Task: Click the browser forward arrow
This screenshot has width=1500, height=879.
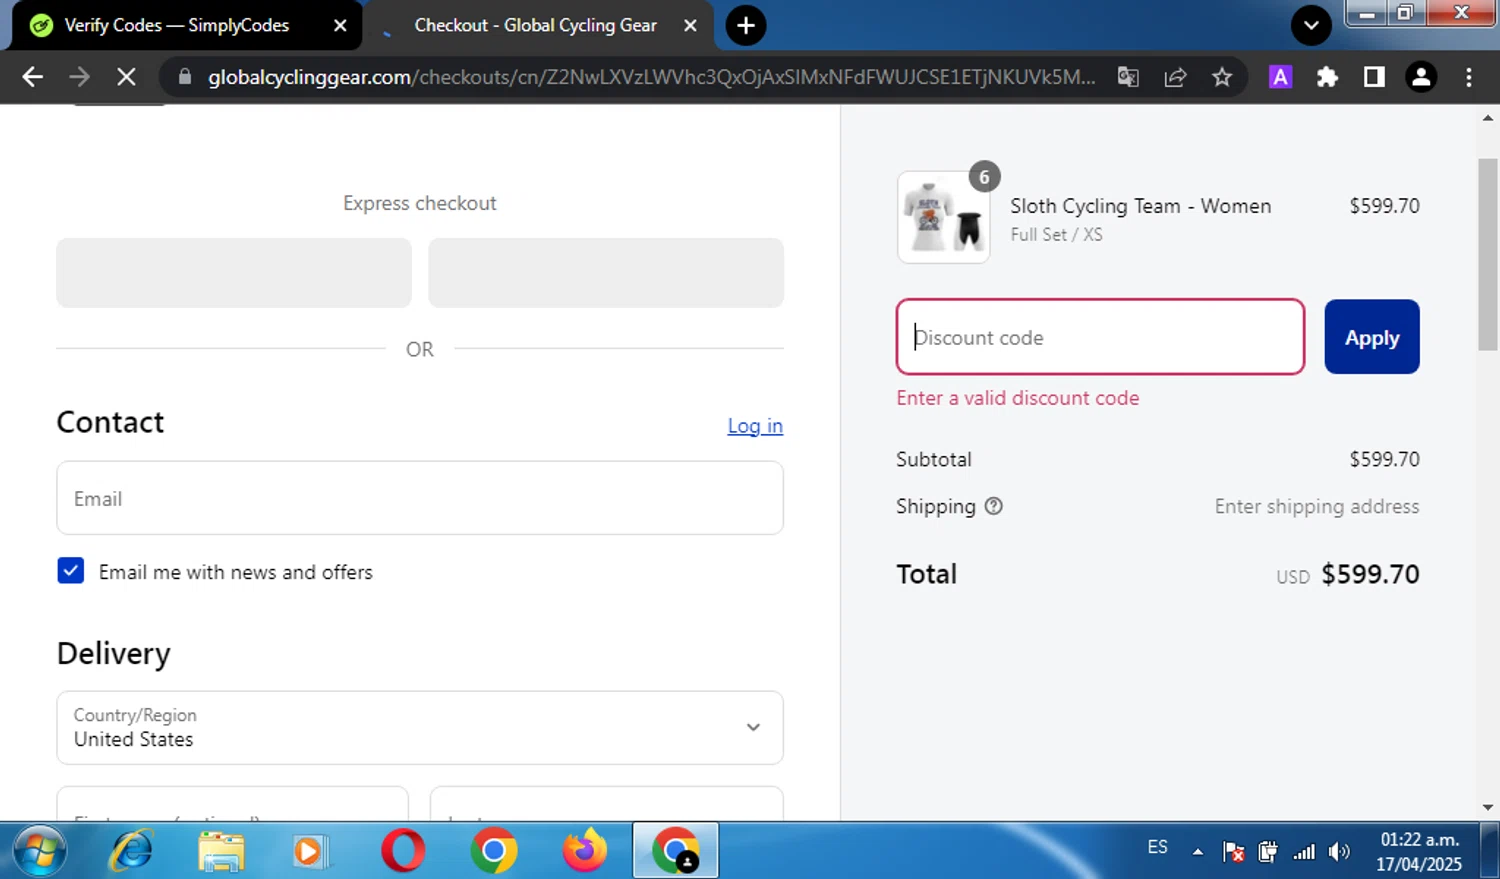Action: [x=79, y=77]
